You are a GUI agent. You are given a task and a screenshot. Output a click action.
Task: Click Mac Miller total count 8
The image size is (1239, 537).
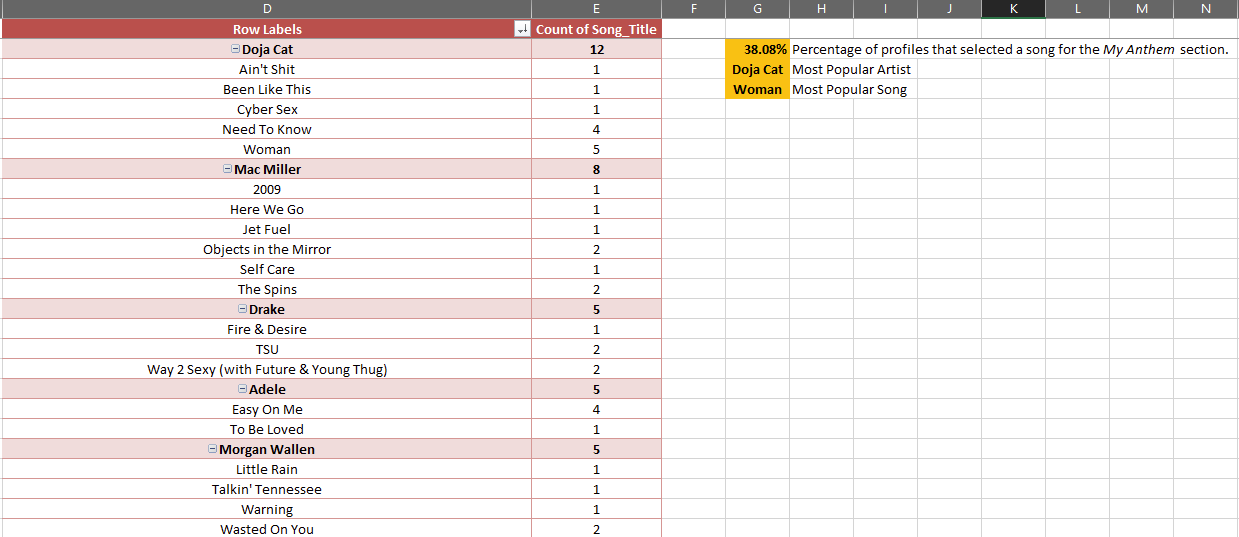coord(596,169)
